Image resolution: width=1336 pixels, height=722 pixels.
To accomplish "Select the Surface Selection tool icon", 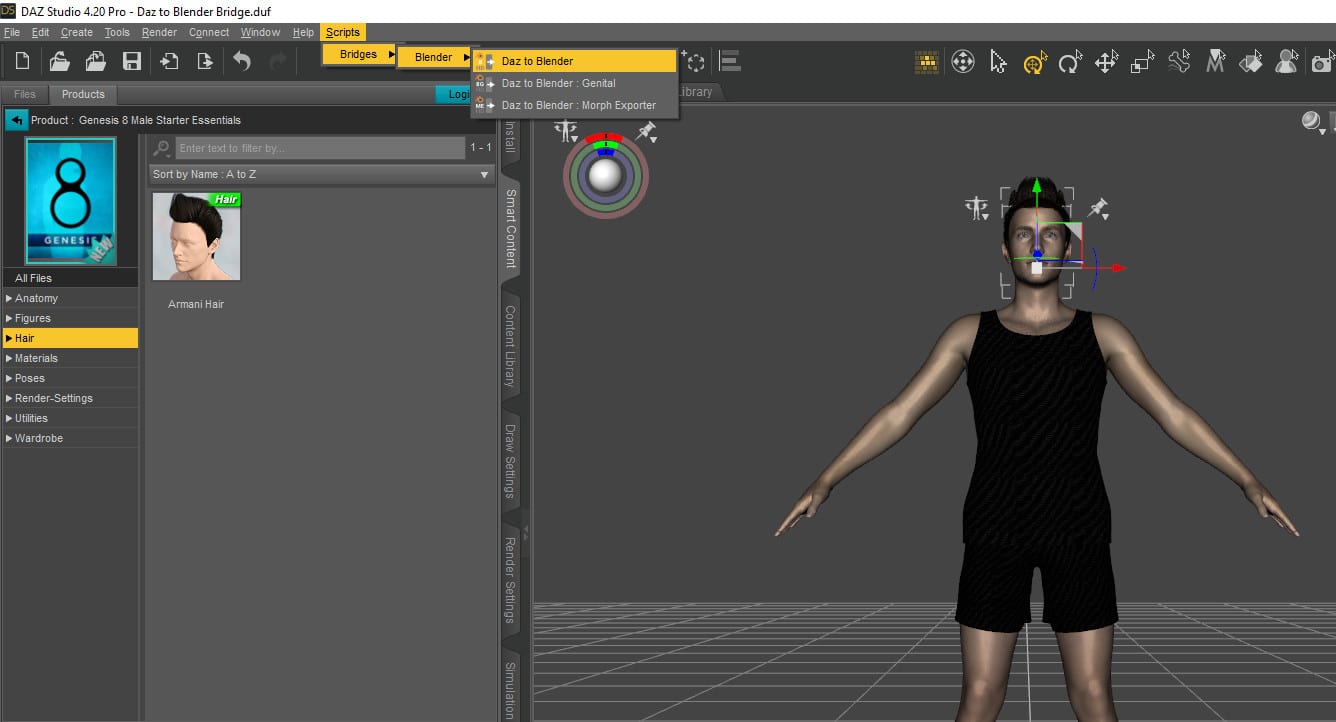I will [x=1251, y=63].
